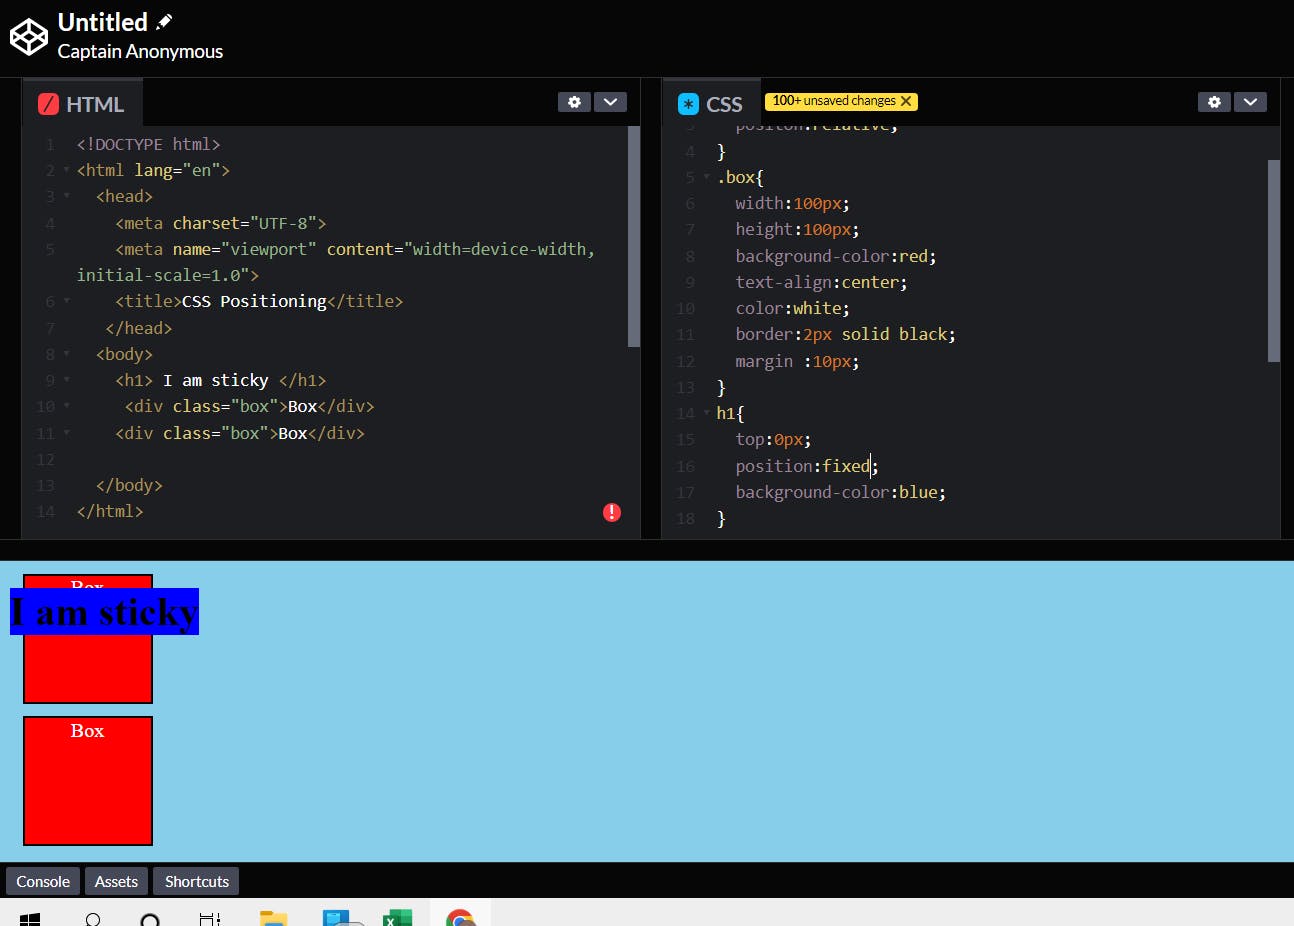Collapse h1 fold arrow on line 9

(x=67, y=380)
